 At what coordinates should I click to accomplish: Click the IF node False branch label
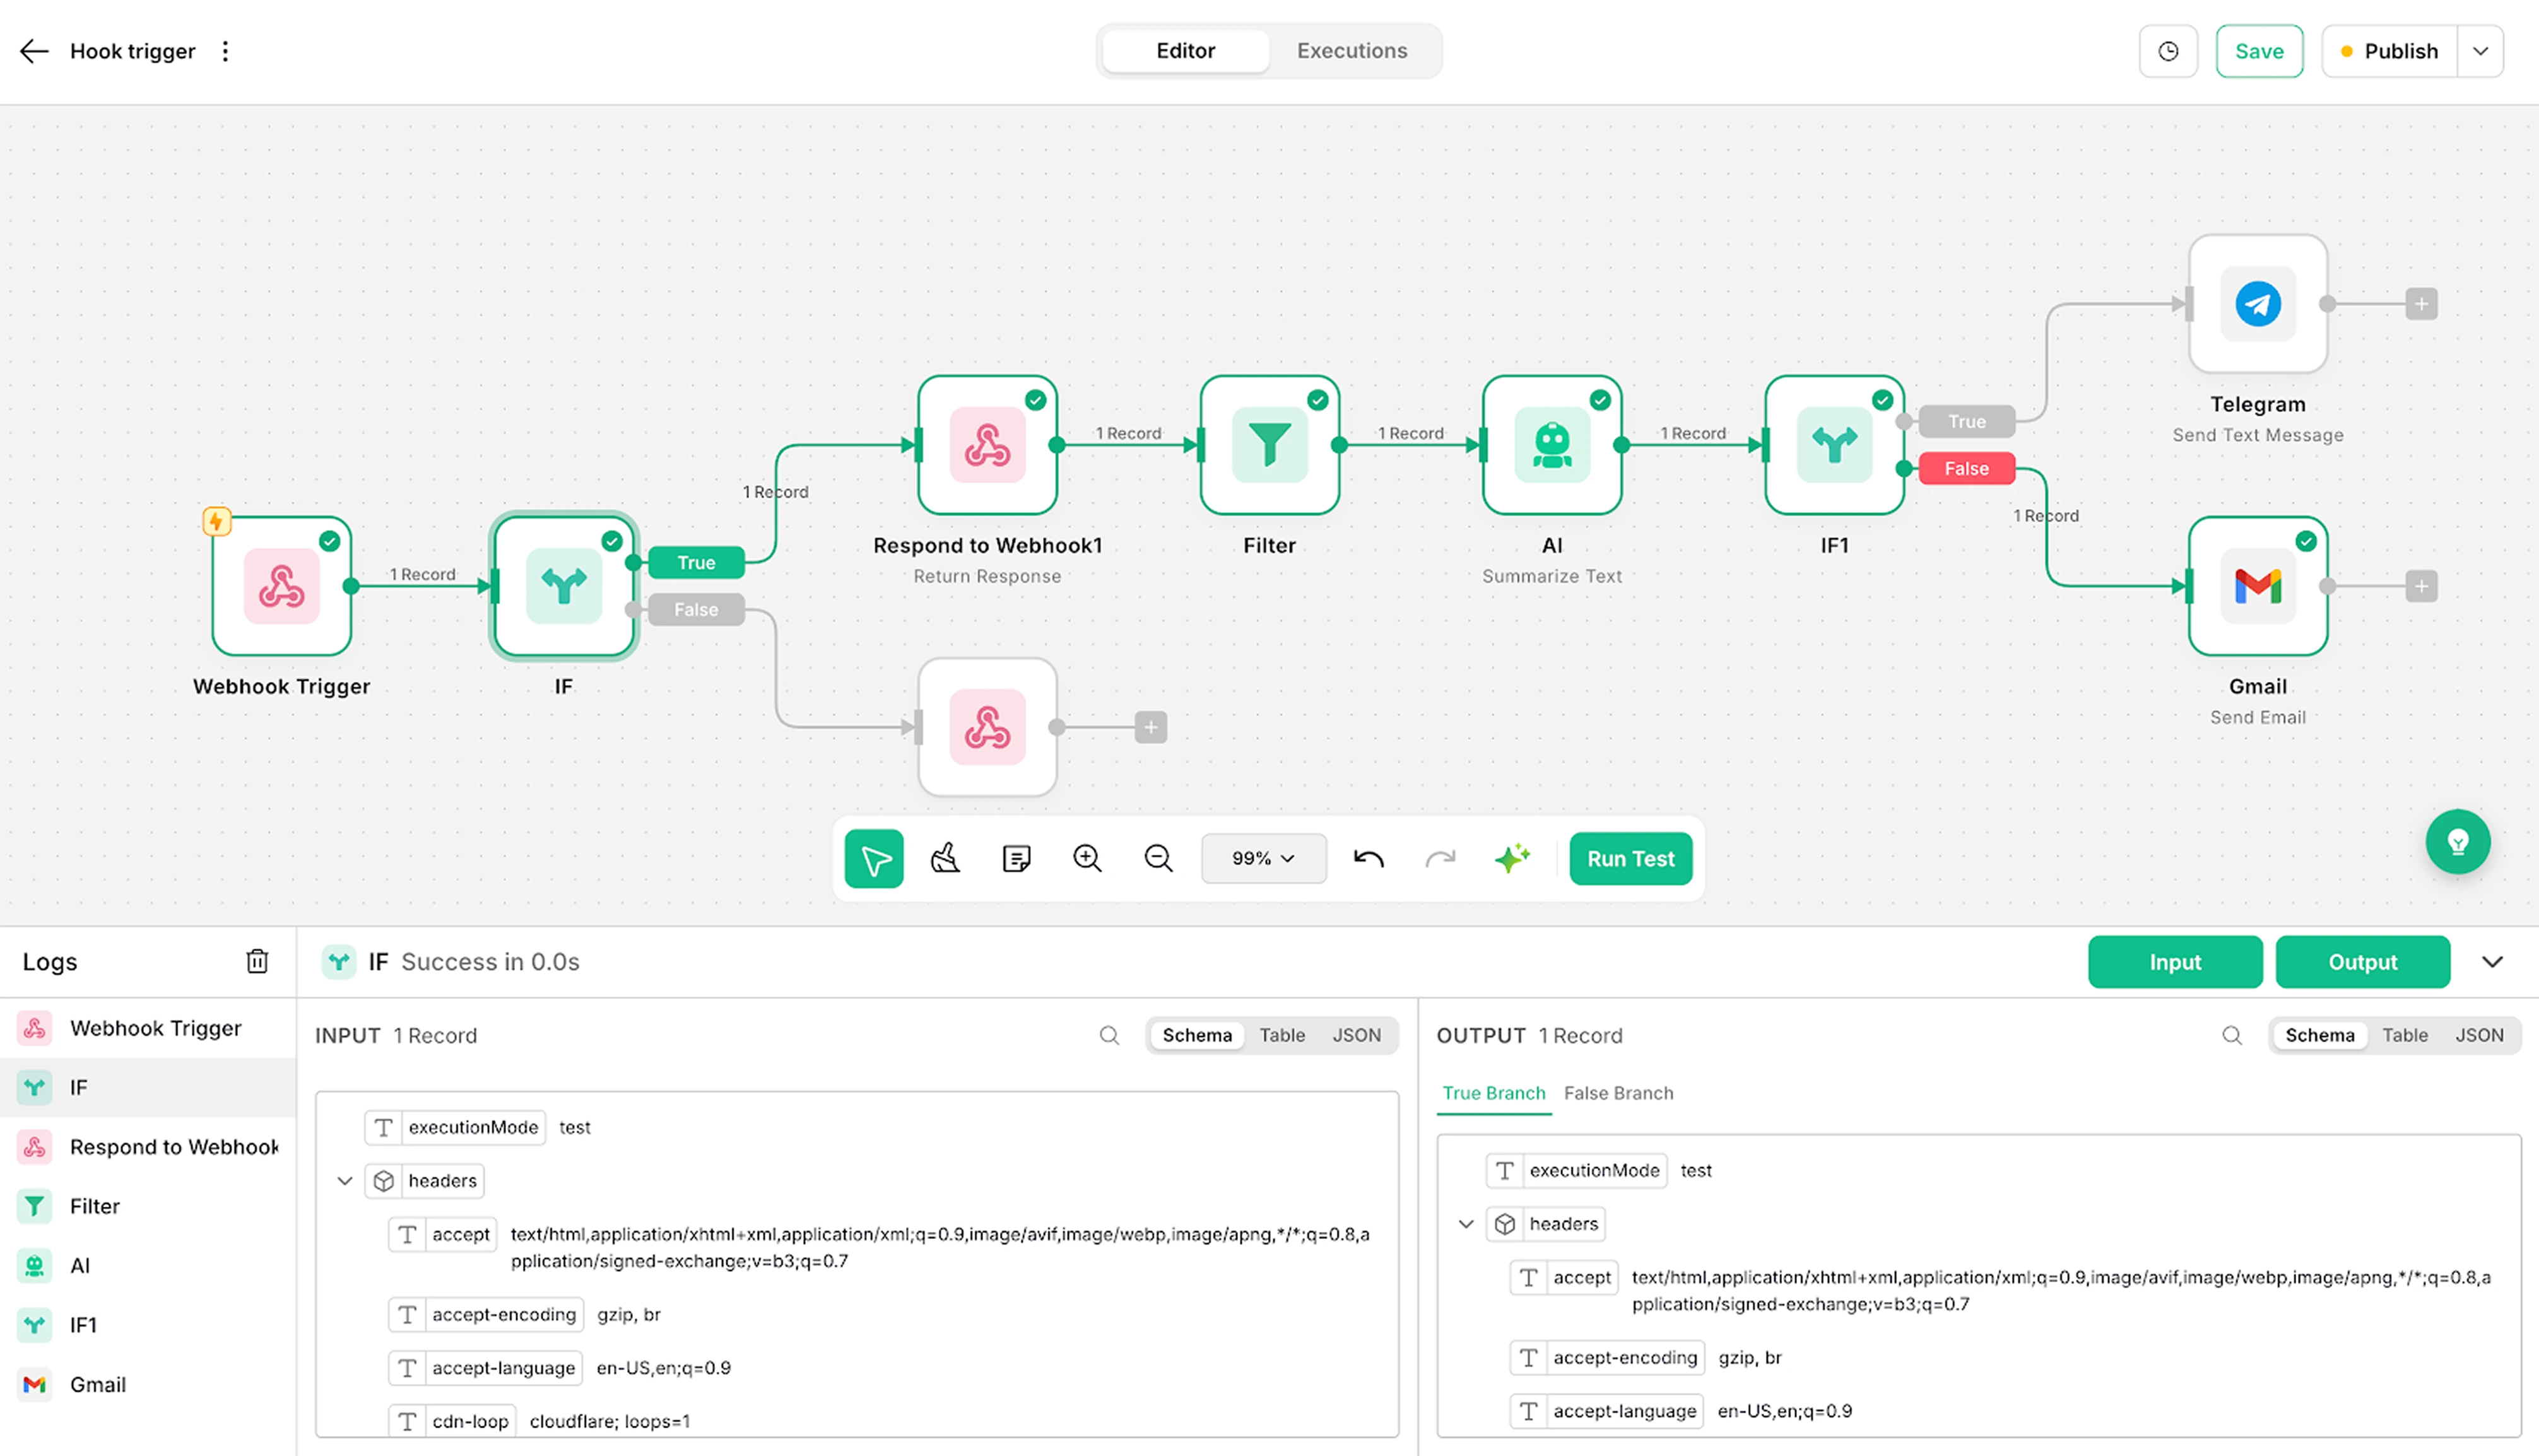(x=696, y=609)
